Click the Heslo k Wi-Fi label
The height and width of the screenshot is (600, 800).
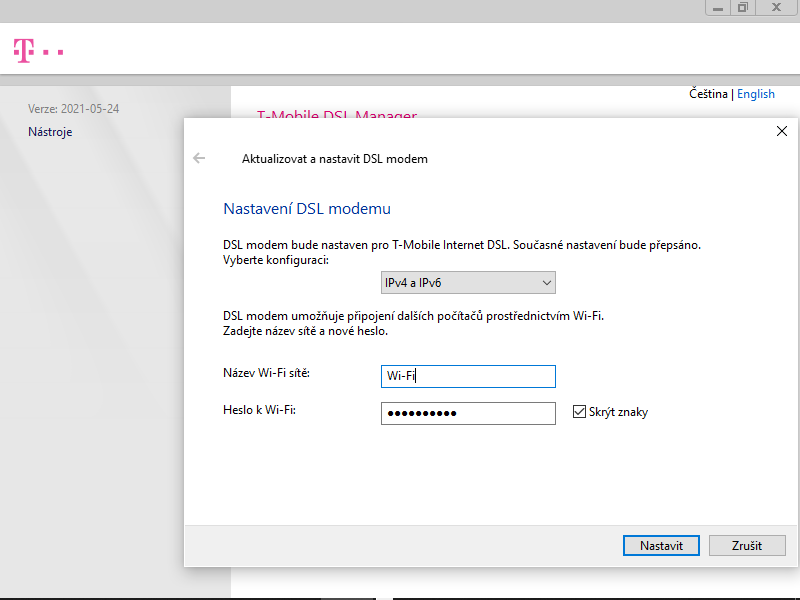[x=259, y=410]
